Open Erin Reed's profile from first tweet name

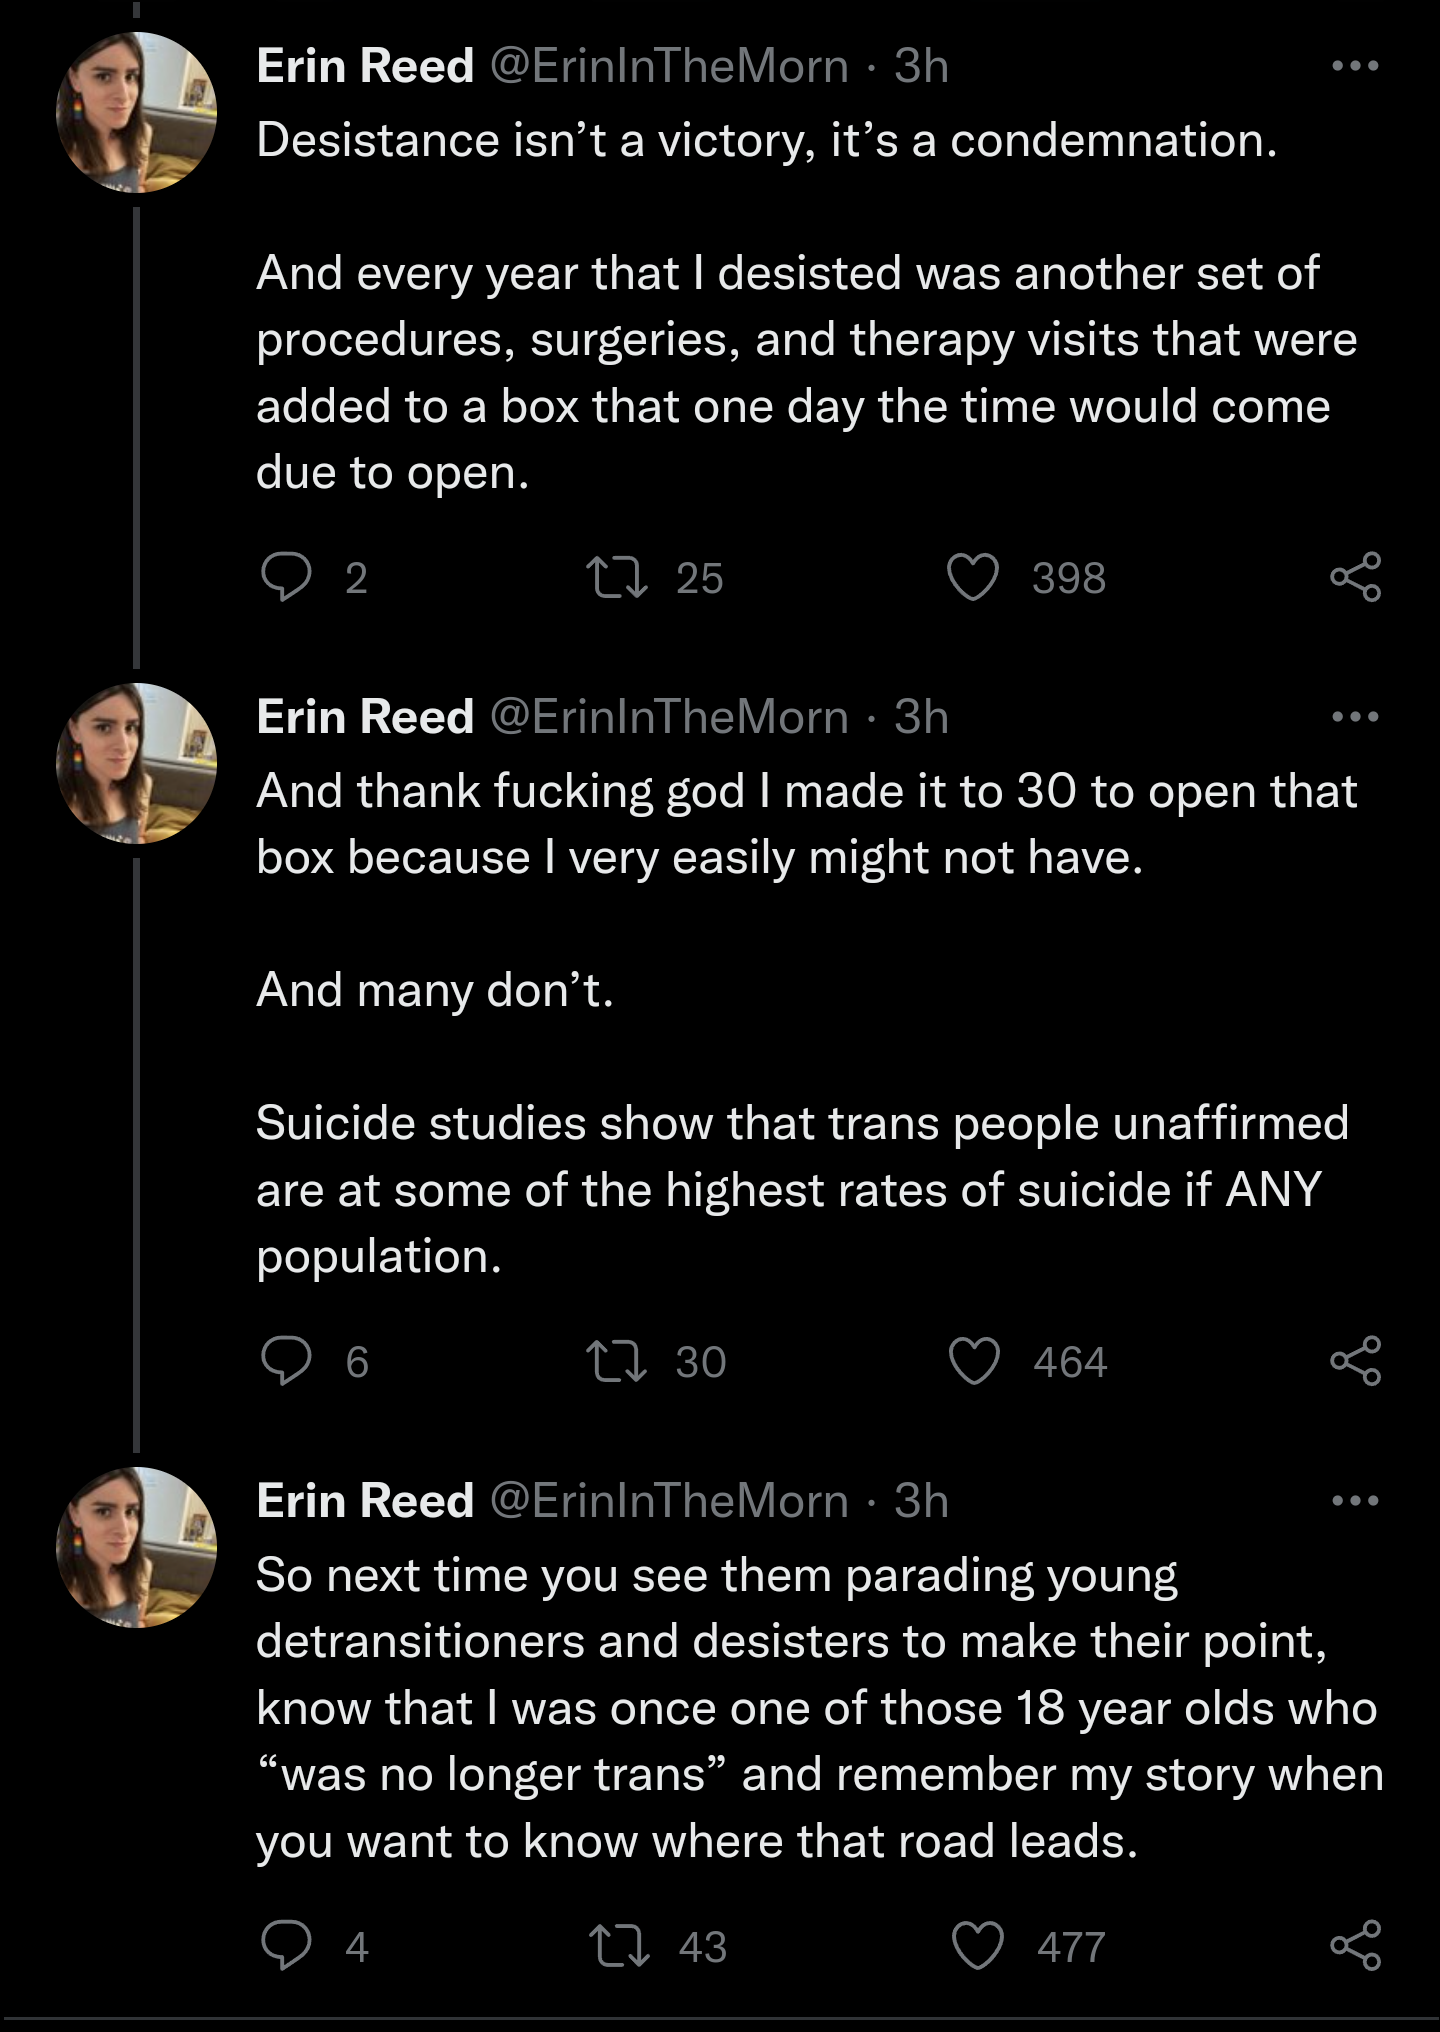(365, 66)
